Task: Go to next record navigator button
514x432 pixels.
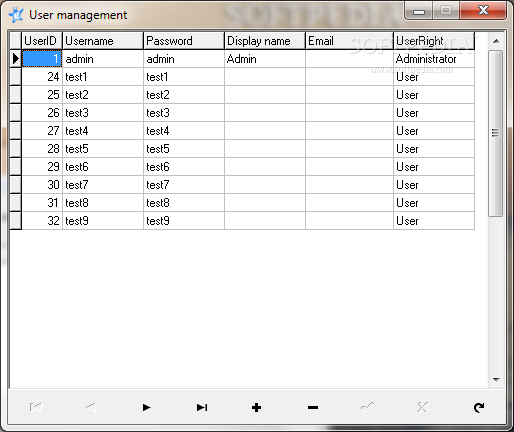Action: point(146,407)
